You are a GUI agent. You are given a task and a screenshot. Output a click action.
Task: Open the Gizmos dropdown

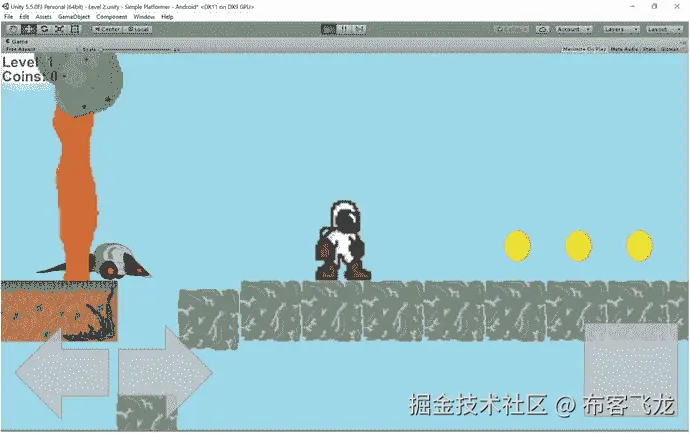pos(672,49)
